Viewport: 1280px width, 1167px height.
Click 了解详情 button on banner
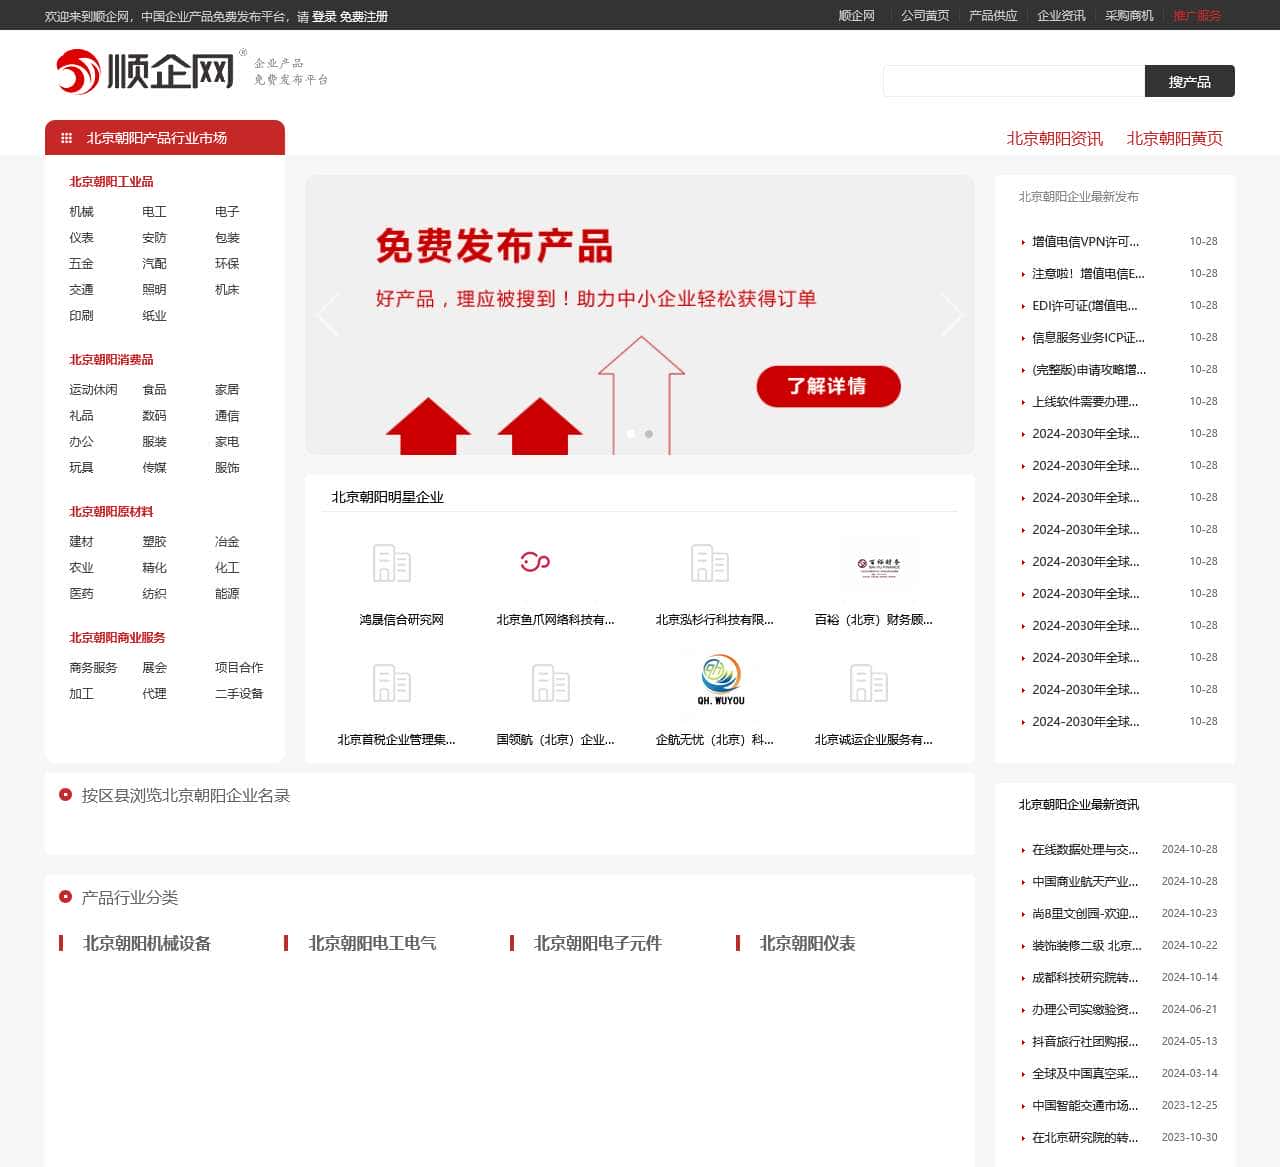pos(828,387)
